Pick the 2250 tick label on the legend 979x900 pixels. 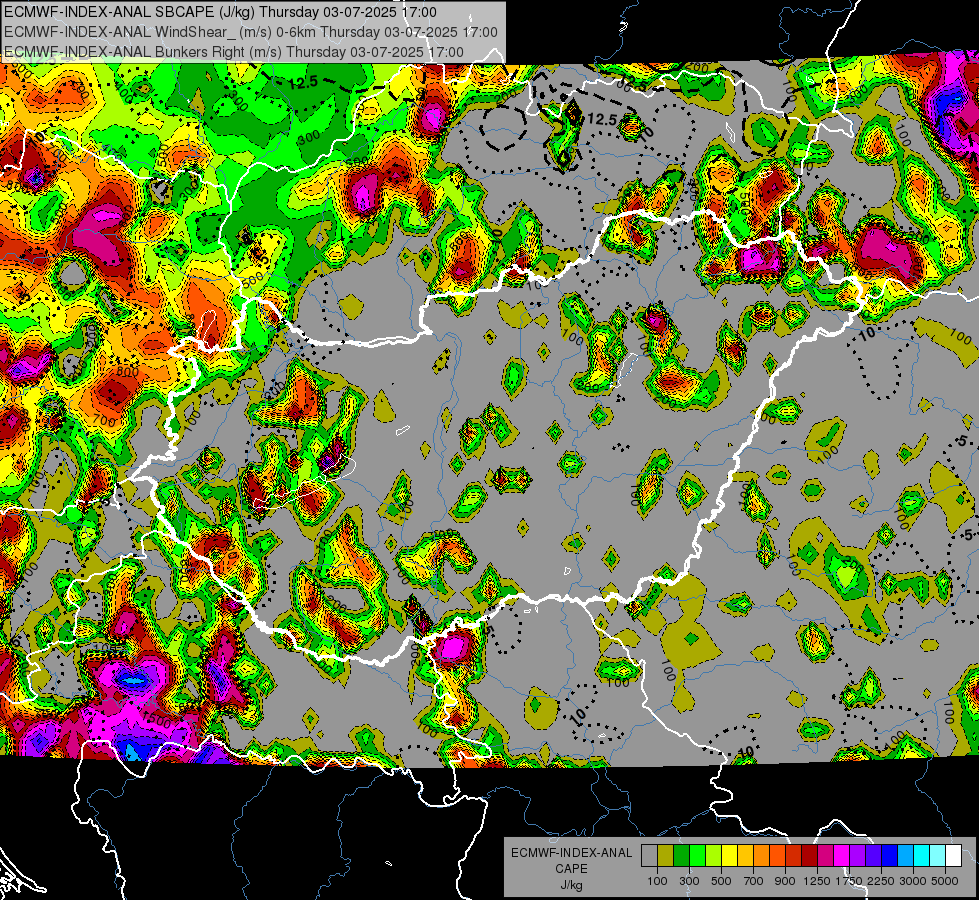click(x=881, y=881)
